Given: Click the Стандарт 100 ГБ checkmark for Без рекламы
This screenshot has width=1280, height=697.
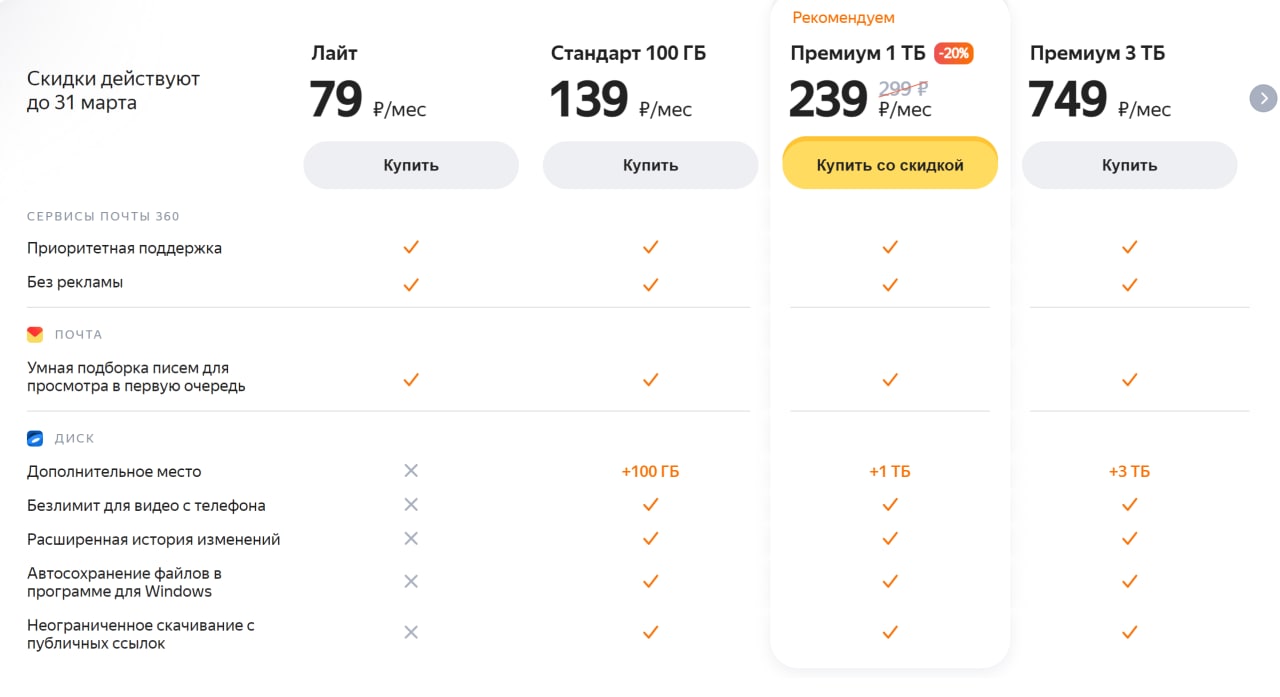Looking at the screenshot, I should (x=651, y=284).
